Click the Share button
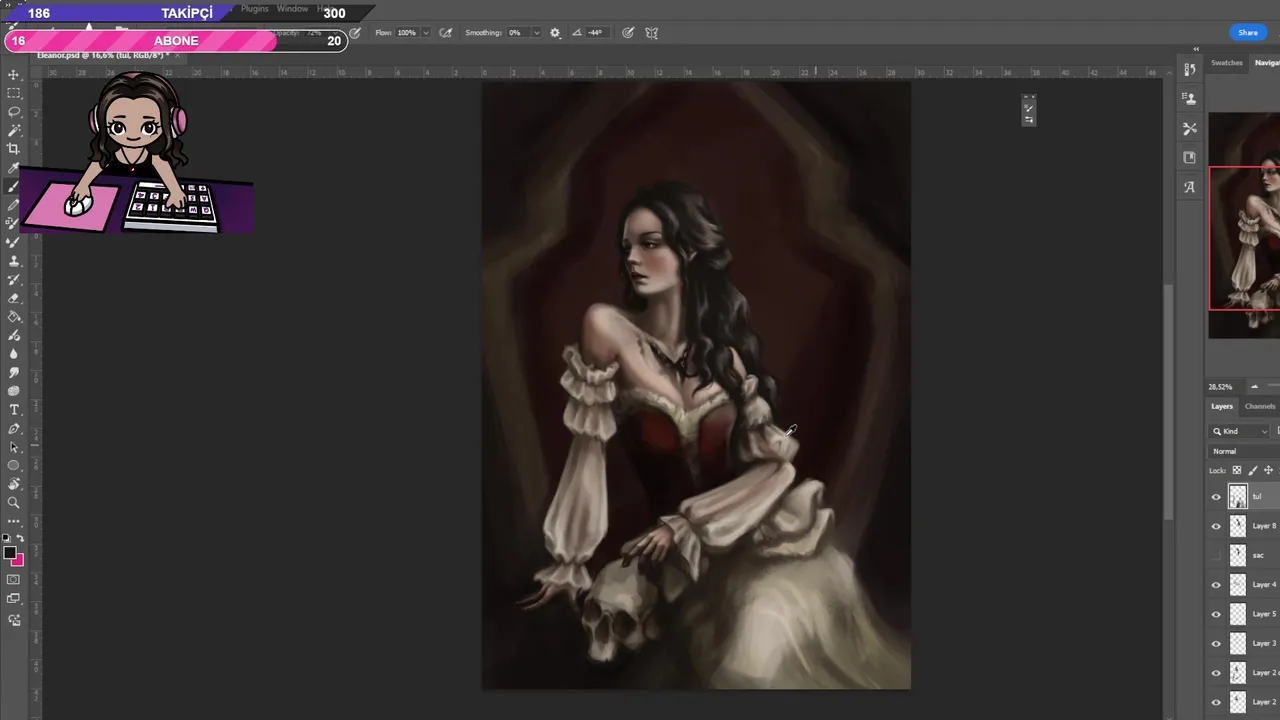This screenshot has width=1280, height=720. 1248,33
